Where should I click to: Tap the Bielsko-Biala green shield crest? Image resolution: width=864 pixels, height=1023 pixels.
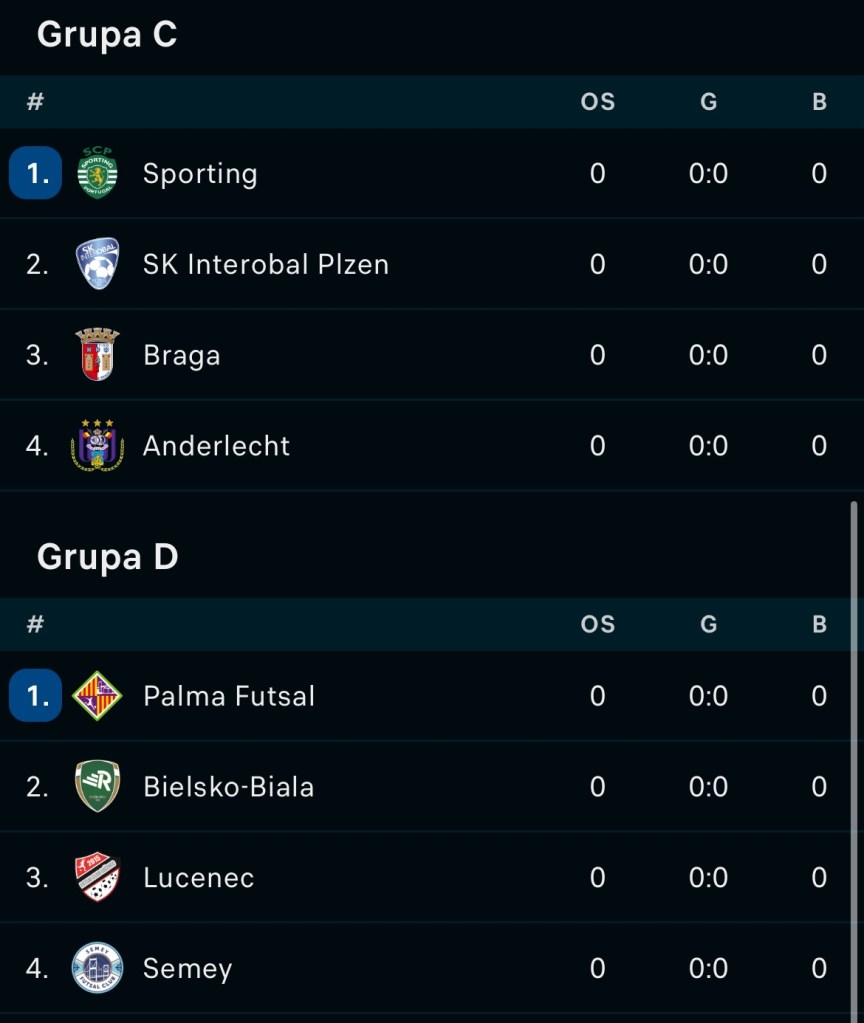coord(97,787)
